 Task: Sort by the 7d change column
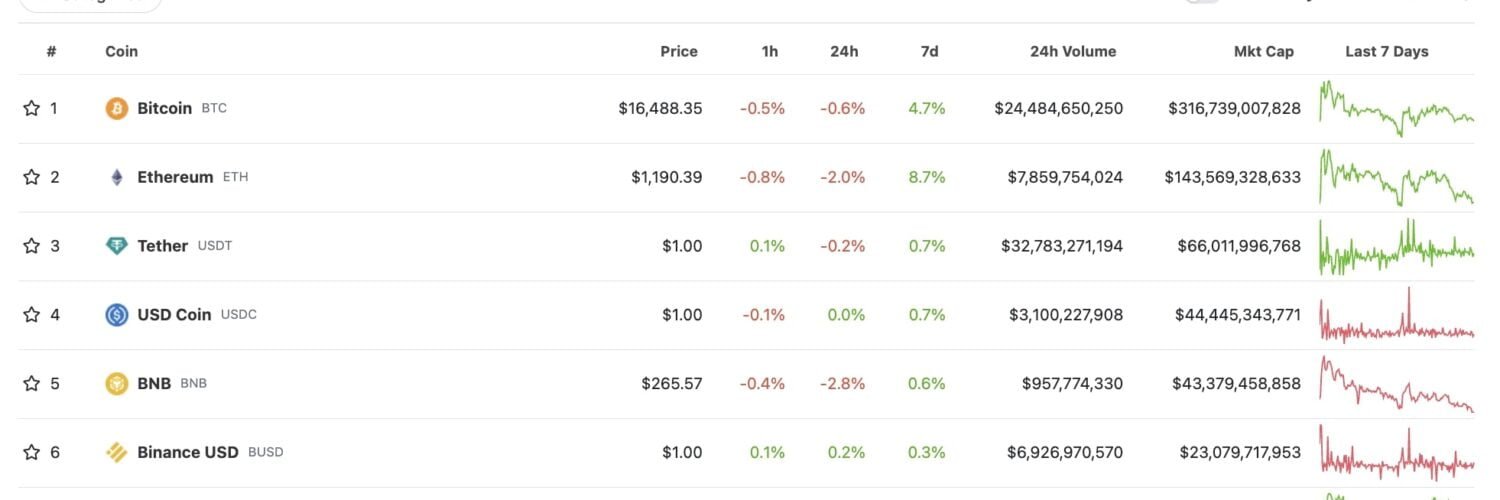[x=929, y=51]
